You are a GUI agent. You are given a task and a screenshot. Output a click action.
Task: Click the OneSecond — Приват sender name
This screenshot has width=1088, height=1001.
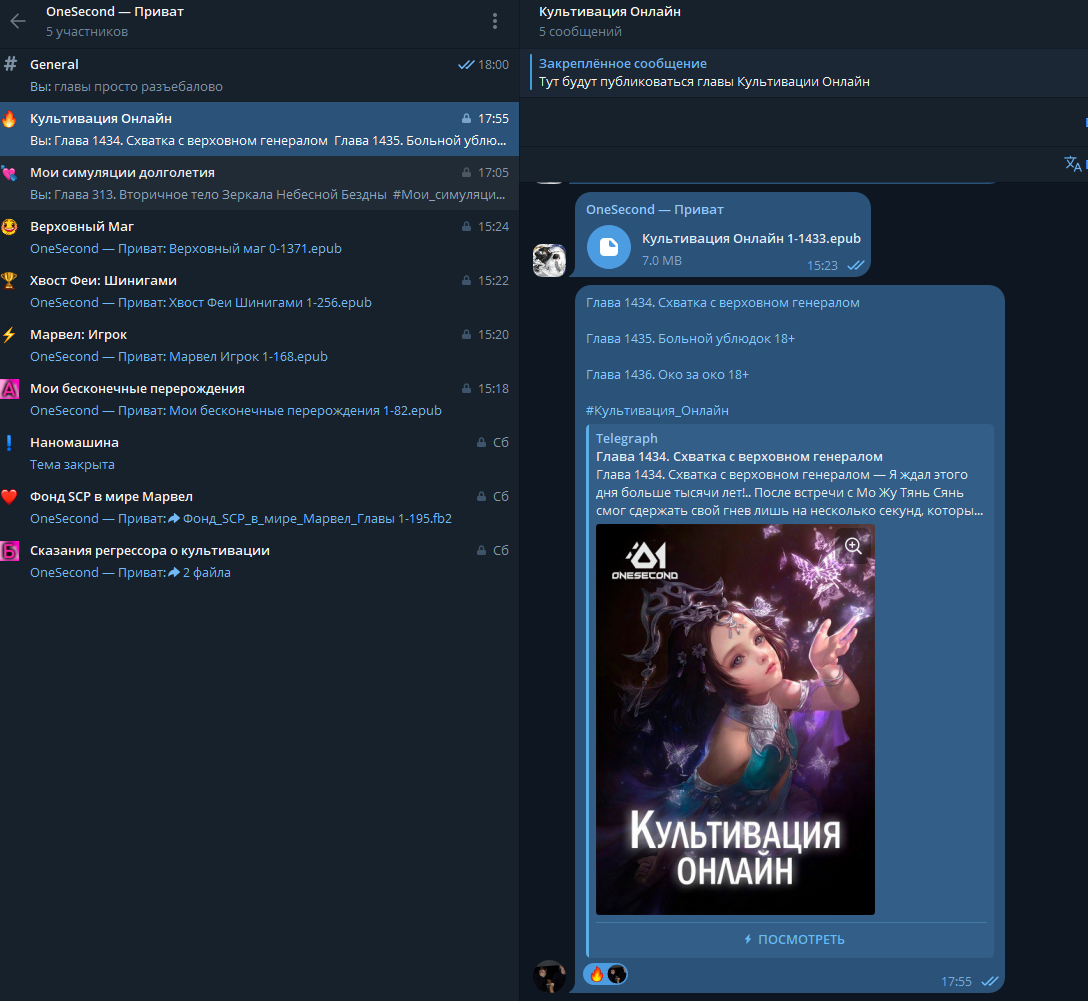[654, 209]
